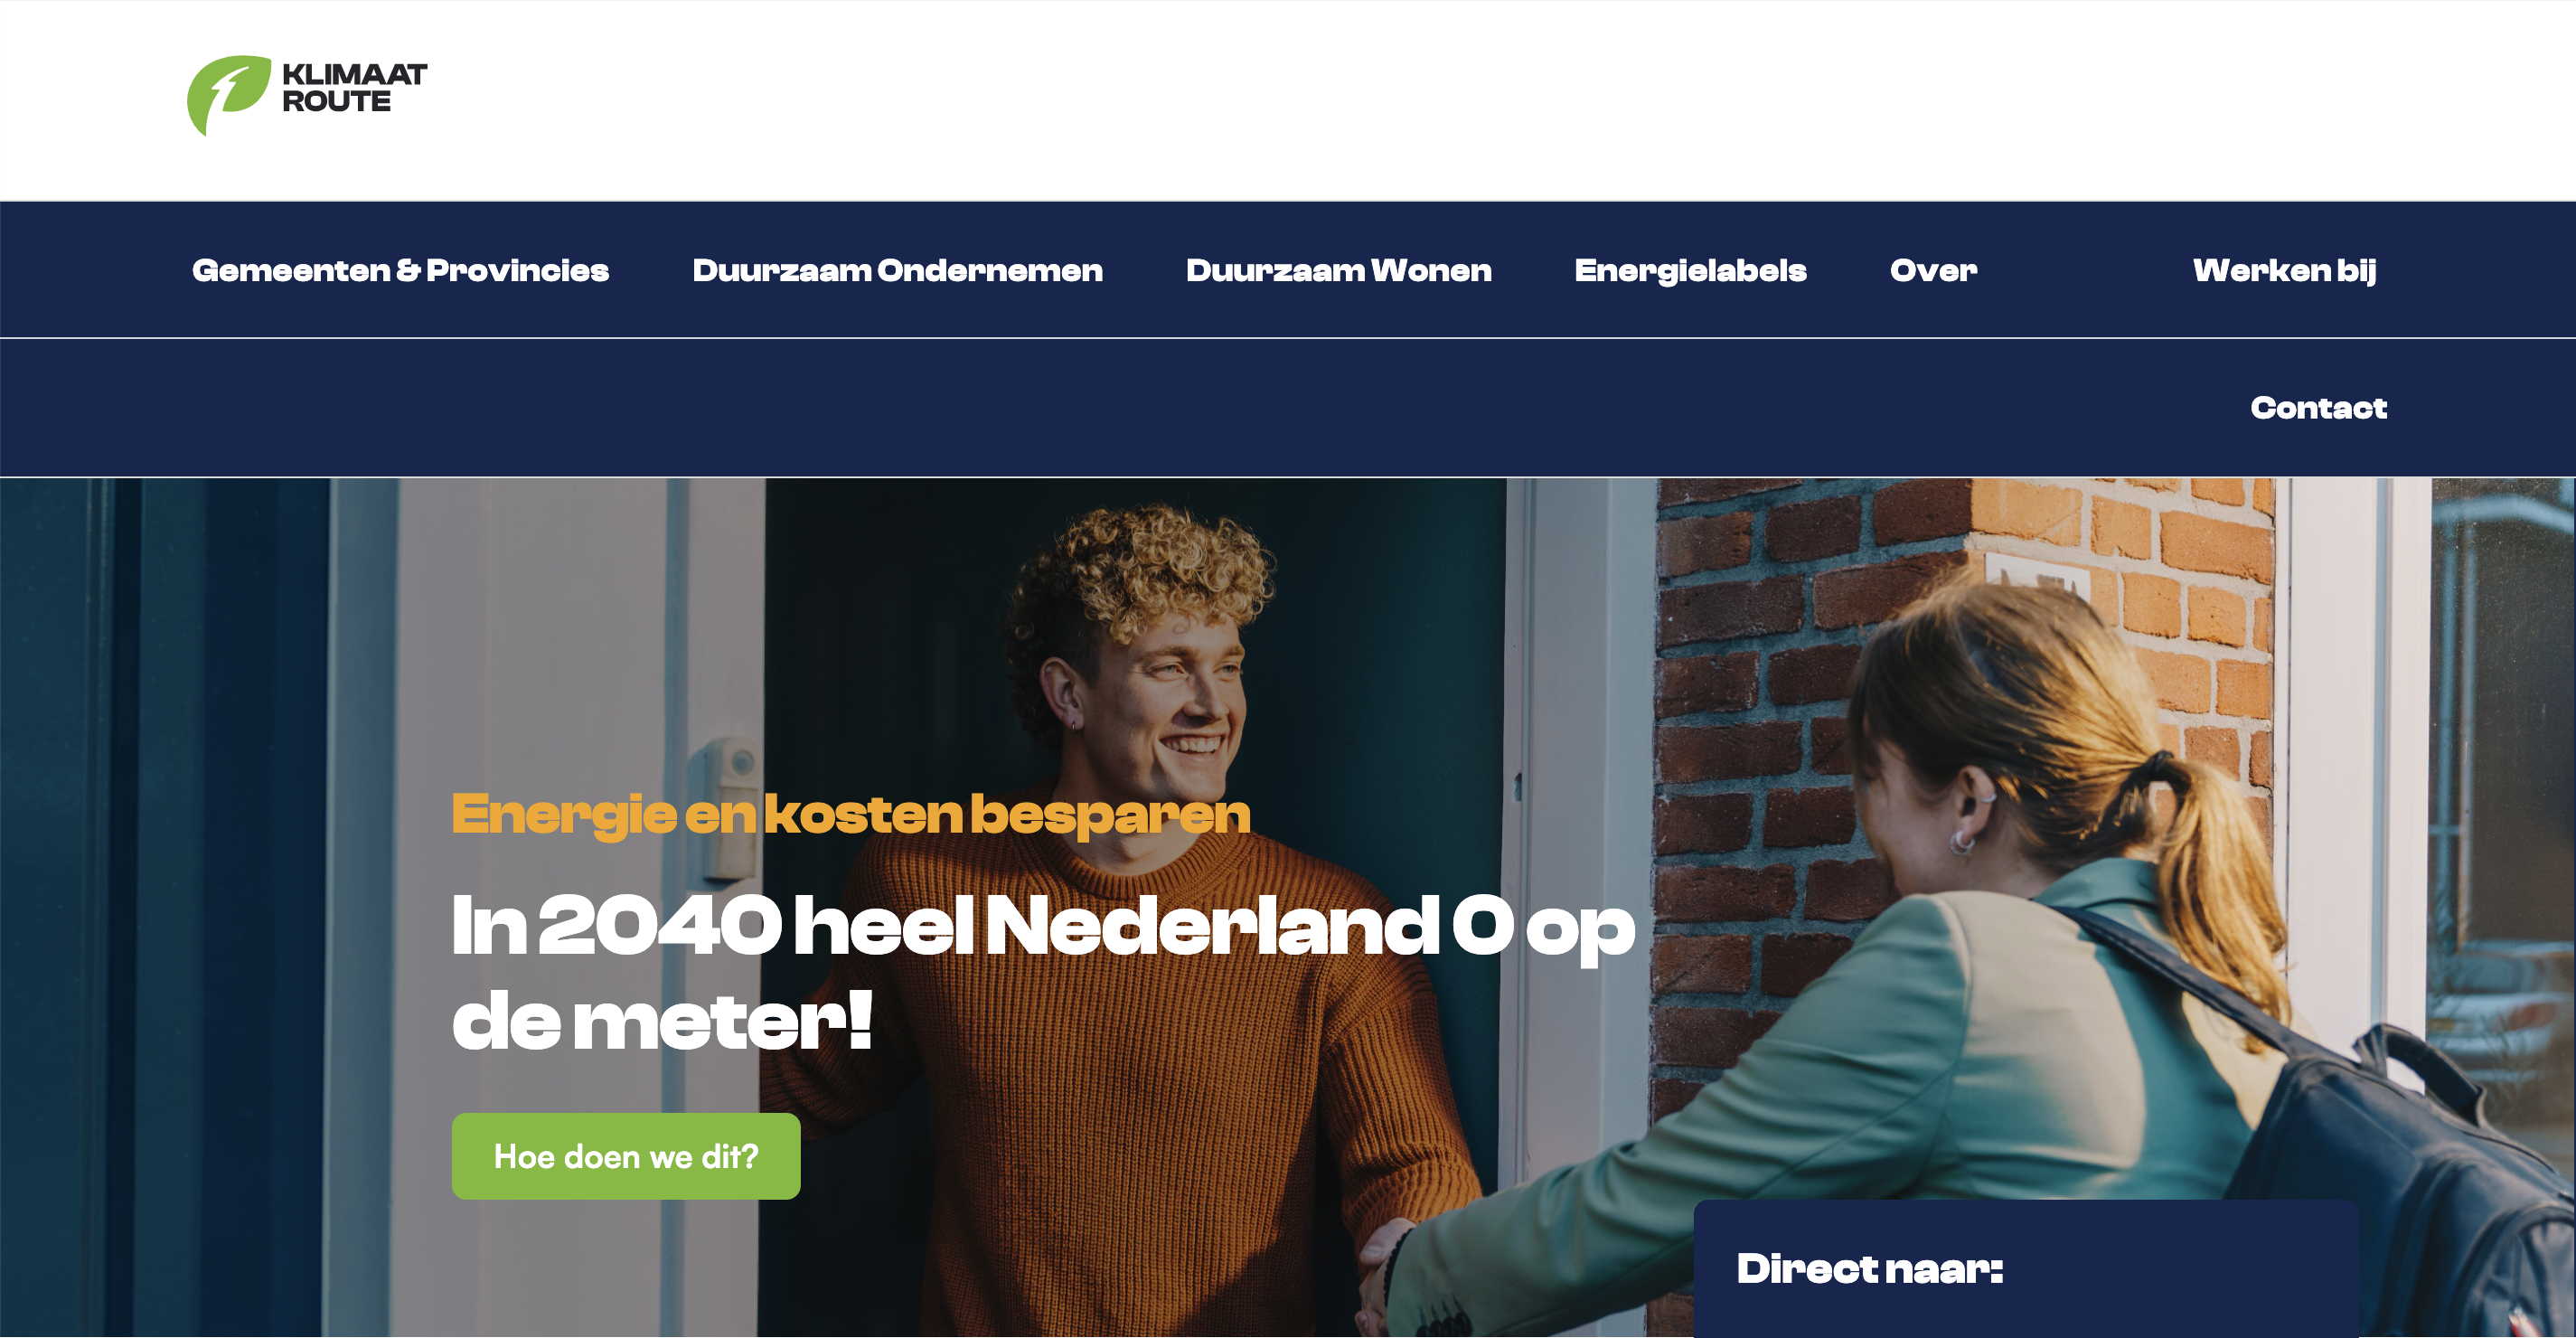
Task: Open the Werken bij page
Action: coord(2284,270)
